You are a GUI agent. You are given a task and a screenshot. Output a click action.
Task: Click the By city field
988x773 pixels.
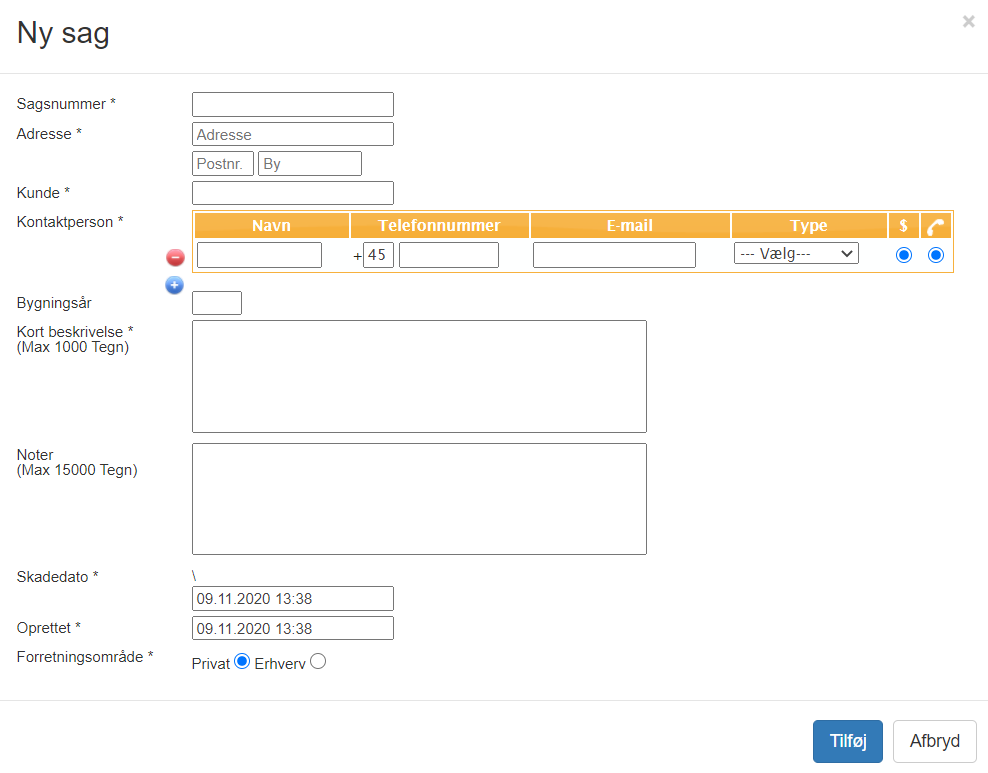point(309,164)
